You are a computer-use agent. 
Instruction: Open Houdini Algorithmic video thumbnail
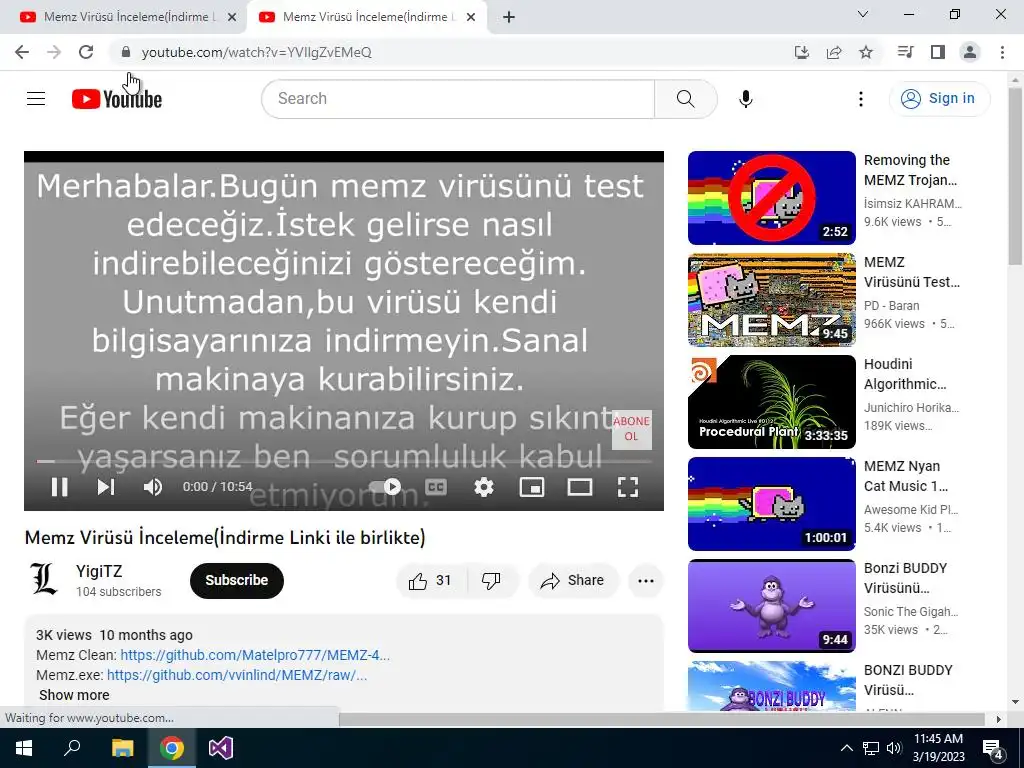click(x=771, y=402)
